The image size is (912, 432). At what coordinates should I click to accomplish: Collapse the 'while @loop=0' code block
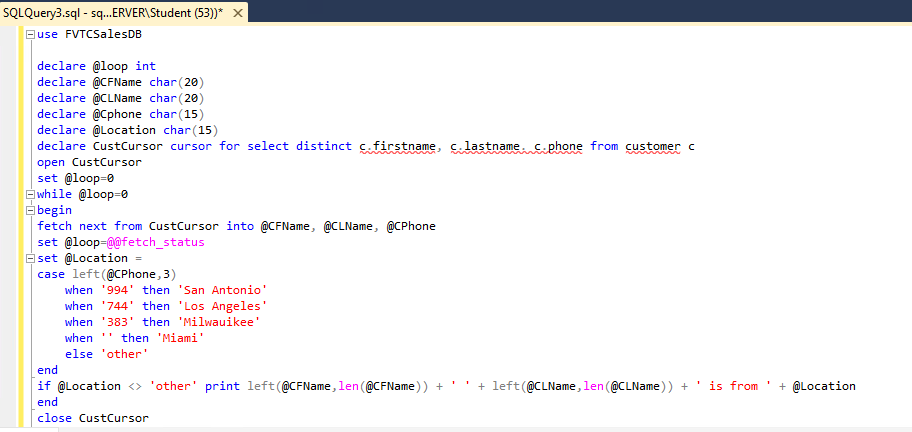tap(30, 194)
